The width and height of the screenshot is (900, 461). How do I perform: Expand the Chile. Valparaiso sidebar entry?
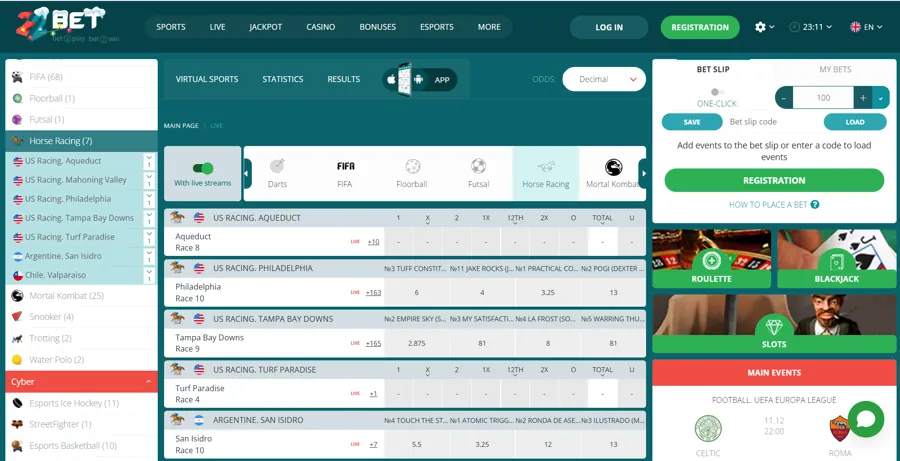pos(149,275)
